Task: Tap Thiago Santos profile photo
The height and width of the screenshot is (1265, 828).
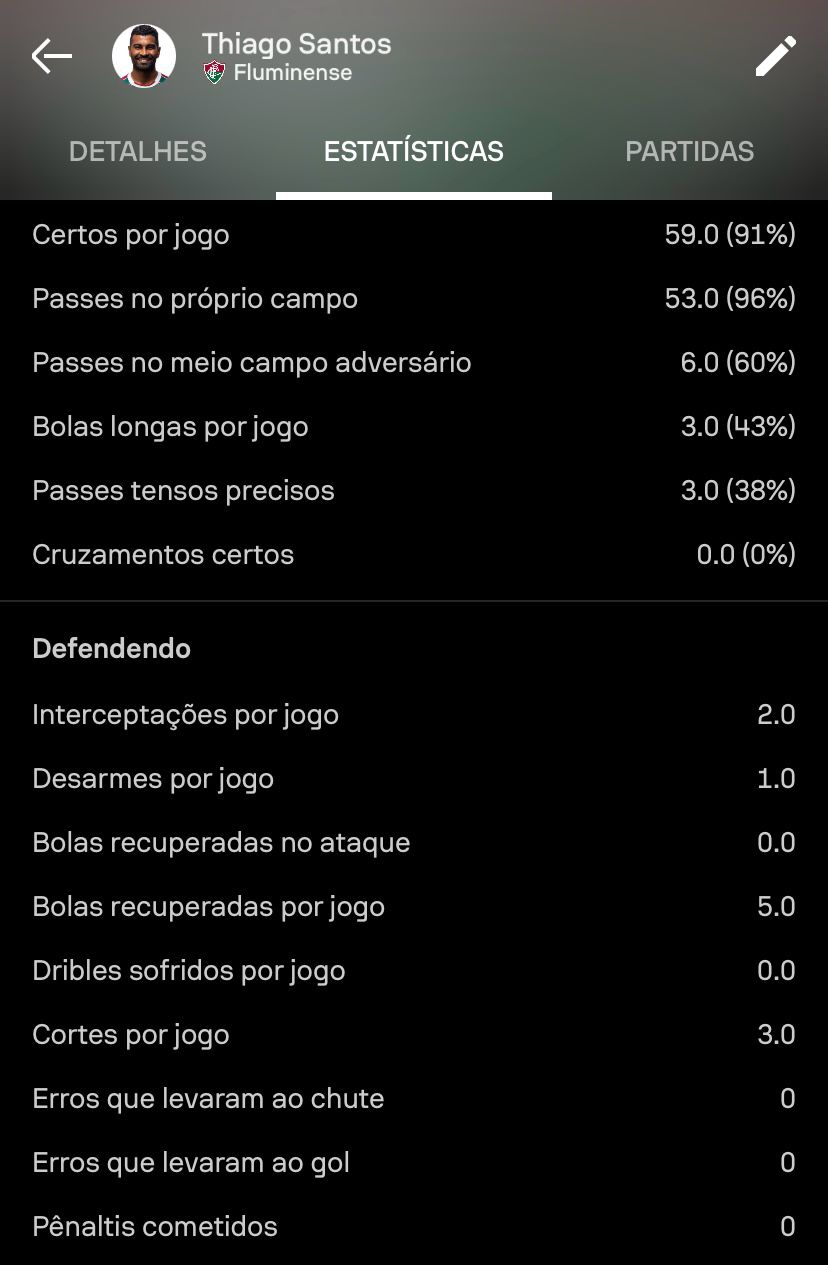Action: coord(144,57)
